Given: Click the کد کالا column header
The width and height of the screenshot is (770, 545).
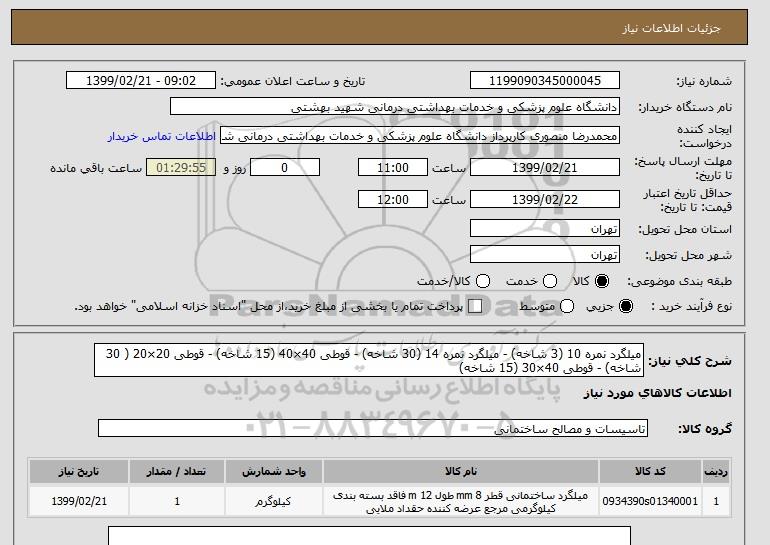Looking at the screenshot, I should coord(650,471).
